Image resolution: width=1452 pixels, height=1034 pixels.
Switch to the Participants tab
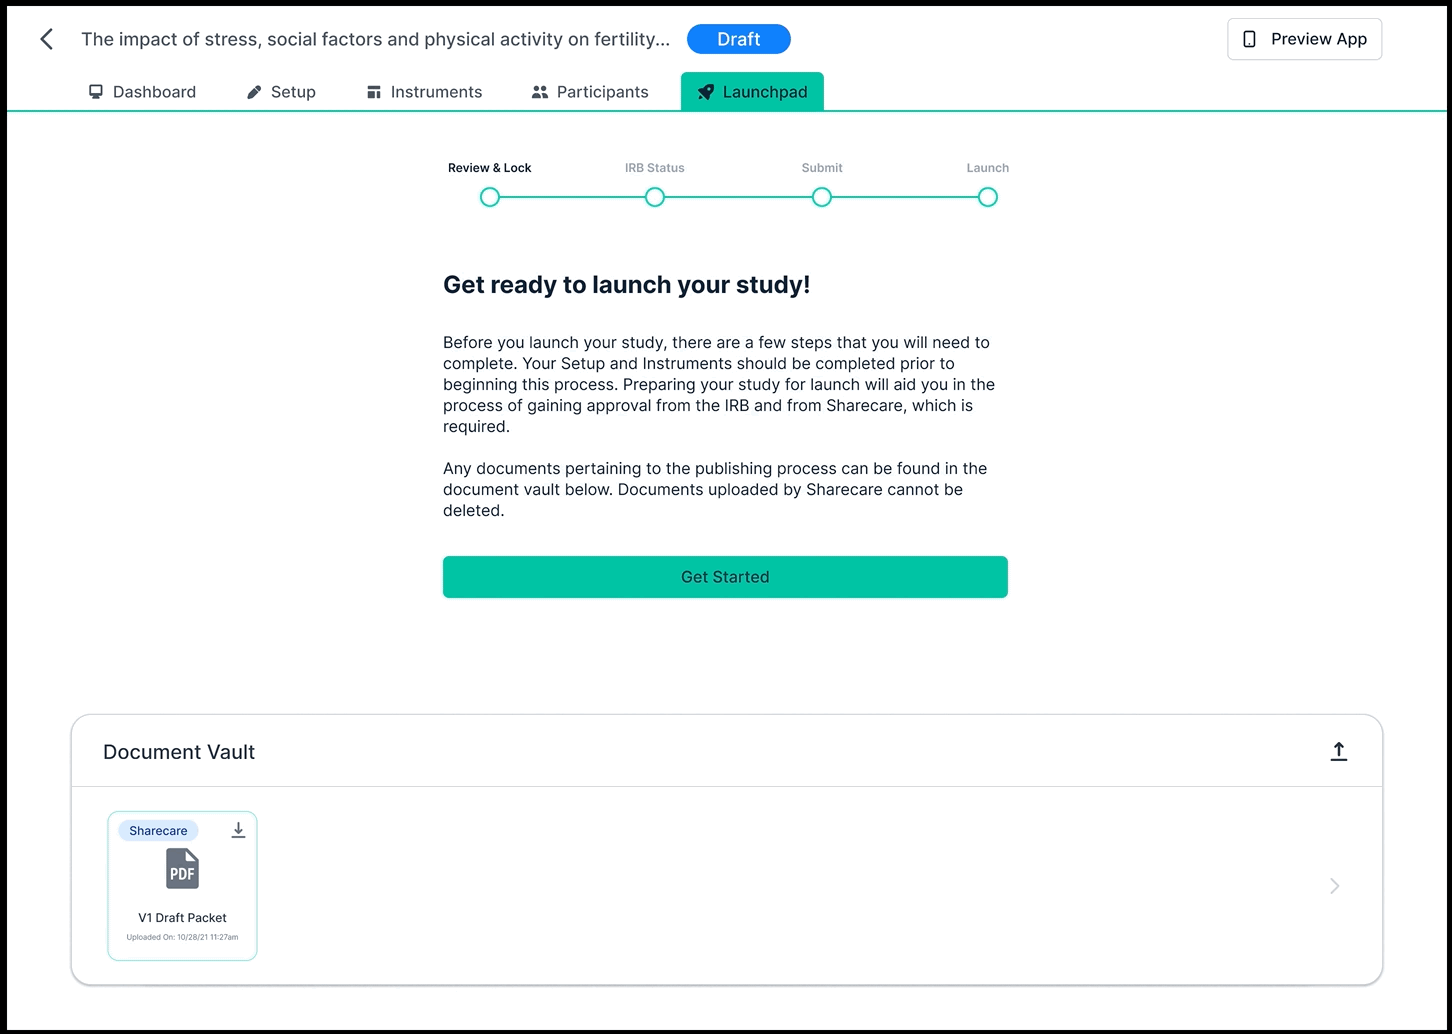pos(590,92)
